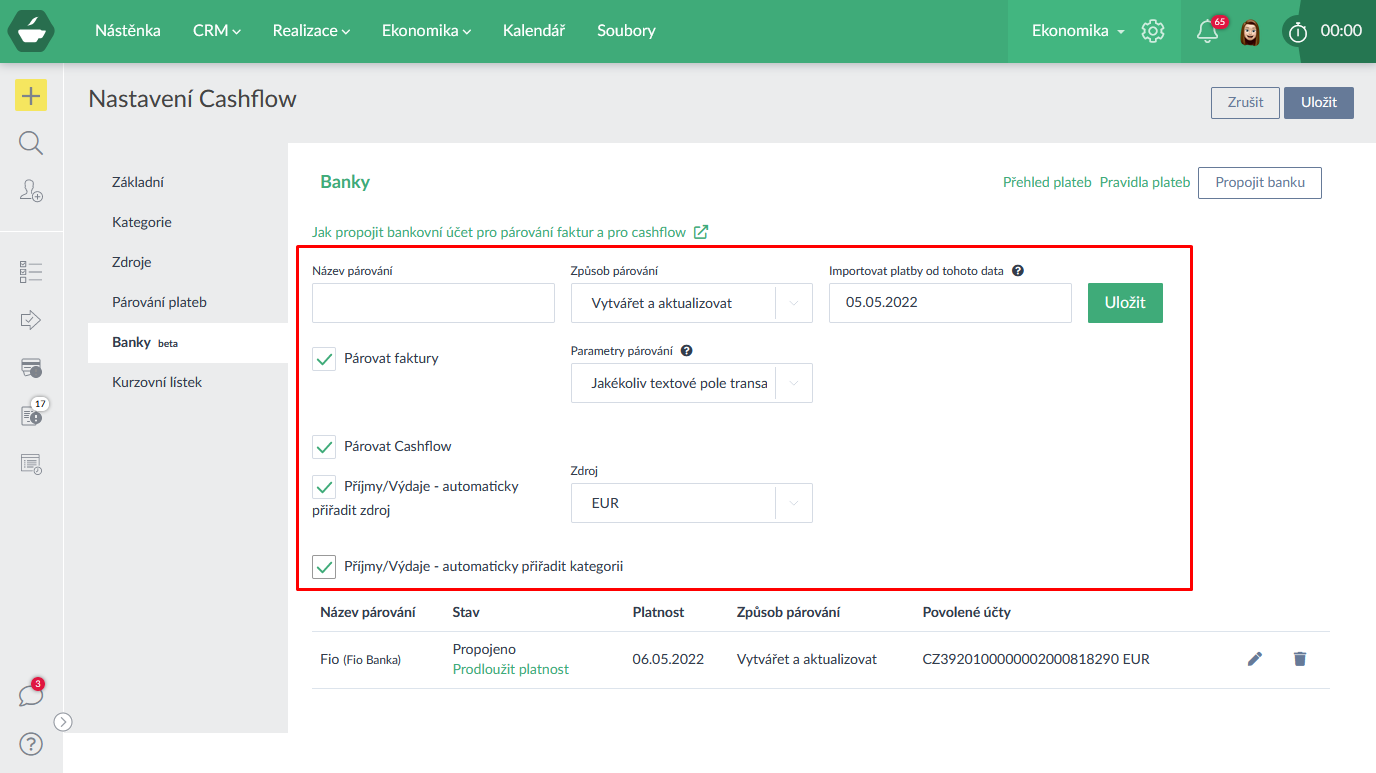Click the stopwatch timer icon

tap(1298, 32)
